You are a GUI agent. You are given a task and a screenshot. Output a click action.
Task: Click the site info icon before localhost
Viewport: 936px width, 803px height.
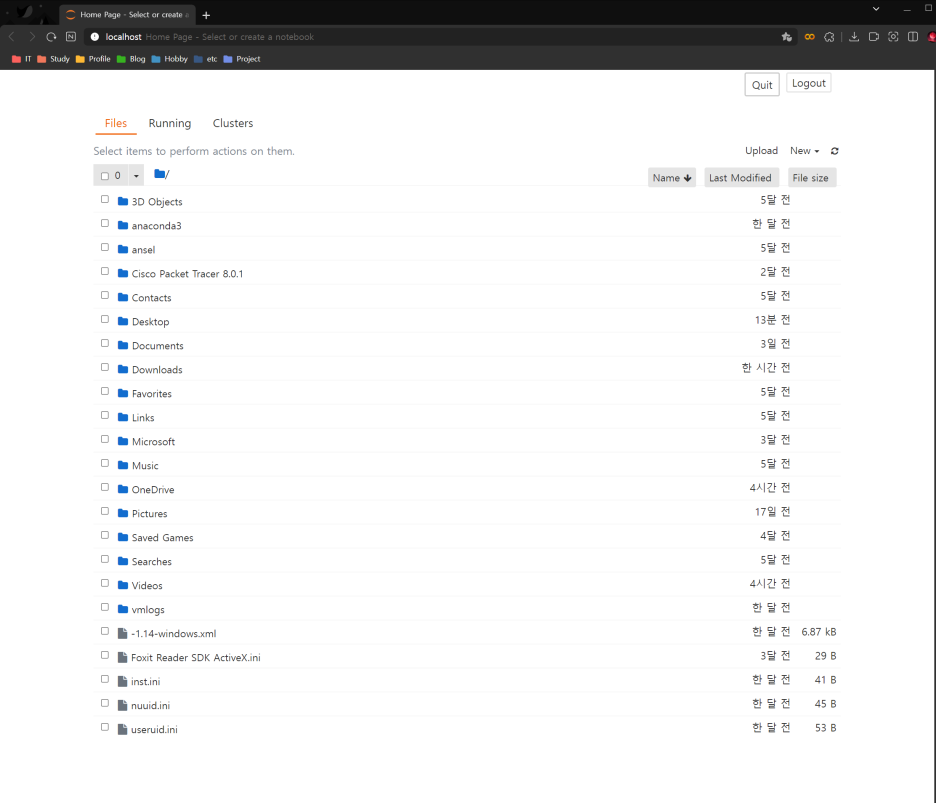pos(95,37)
